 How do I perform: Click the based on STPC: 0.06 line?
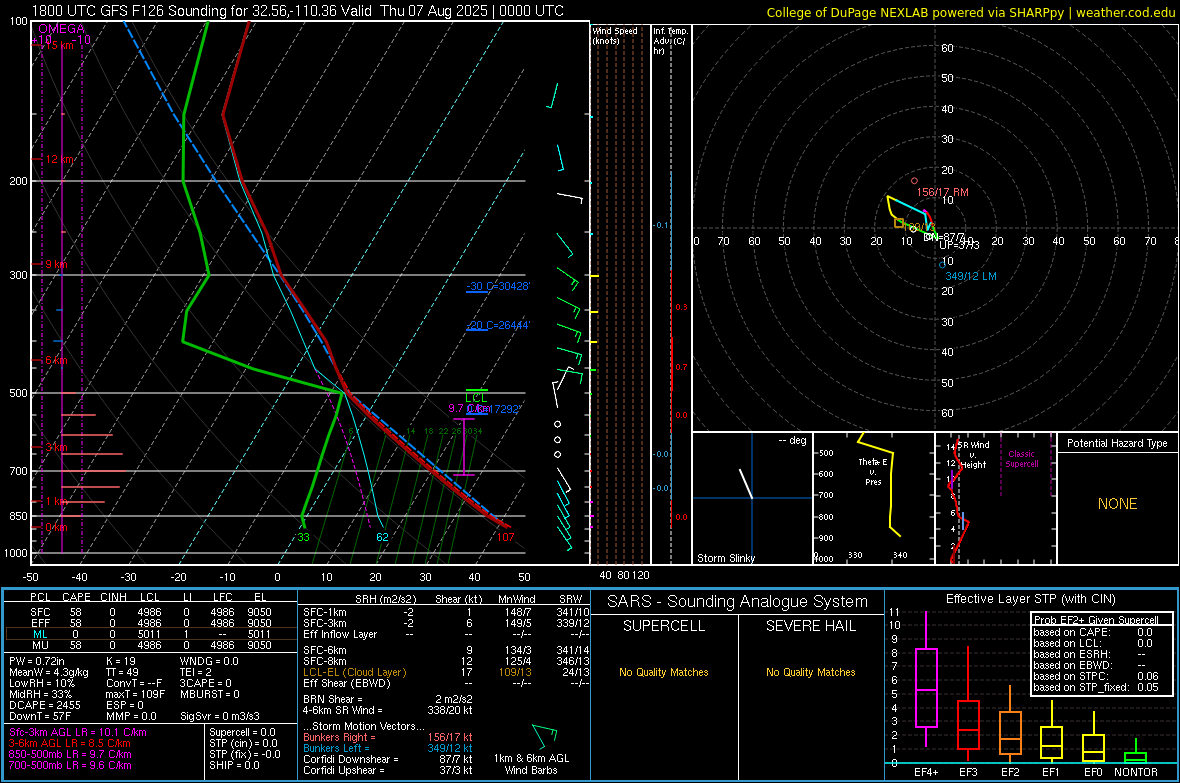coord(1096,676)
